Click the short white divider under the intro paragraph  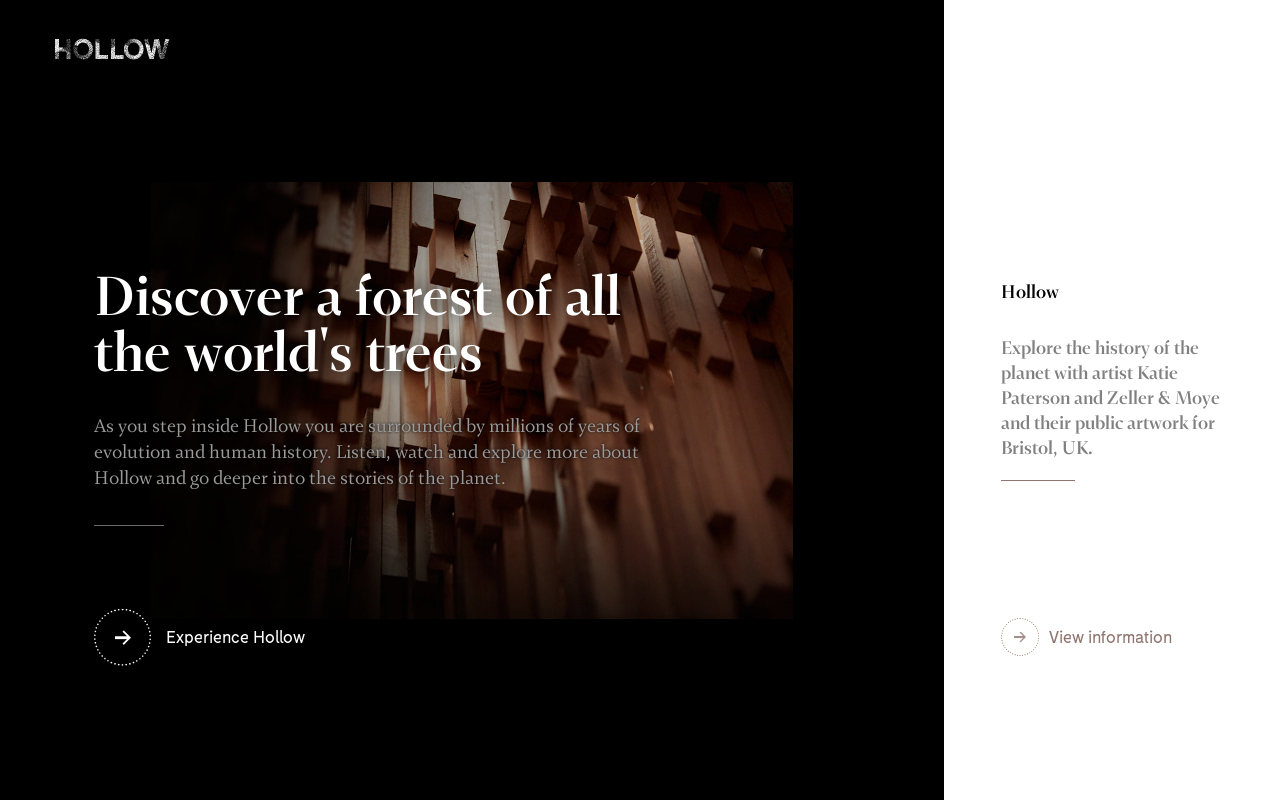[129, 525]
